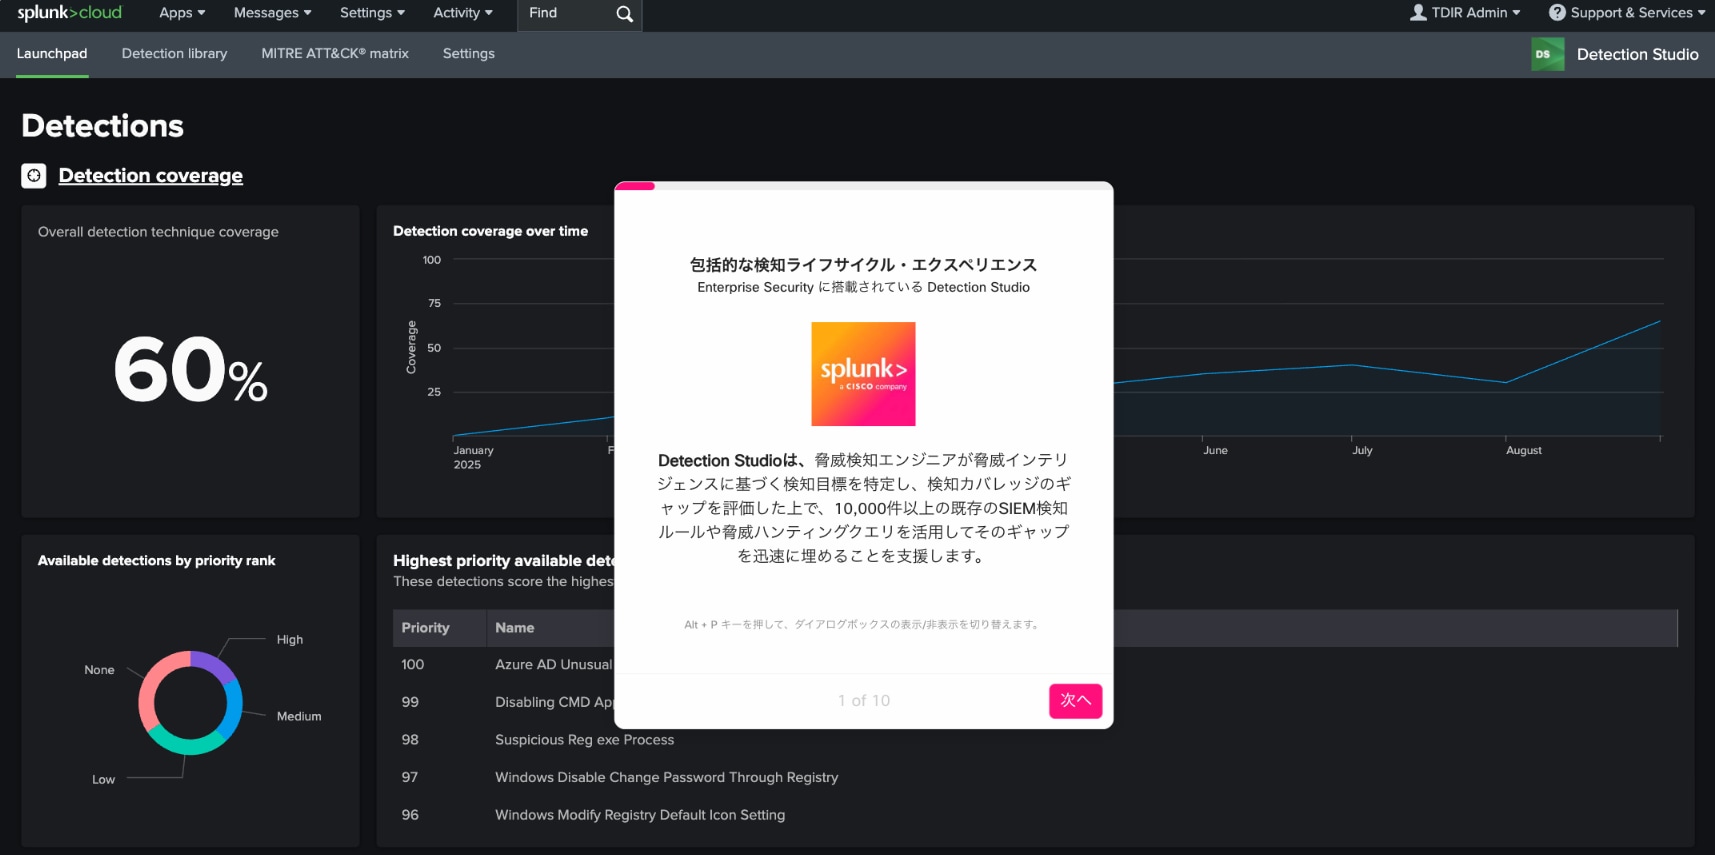This screenshot has width=1715, height=855.
Task: Click the pink 次へ next button
Action: point(1075,701)
